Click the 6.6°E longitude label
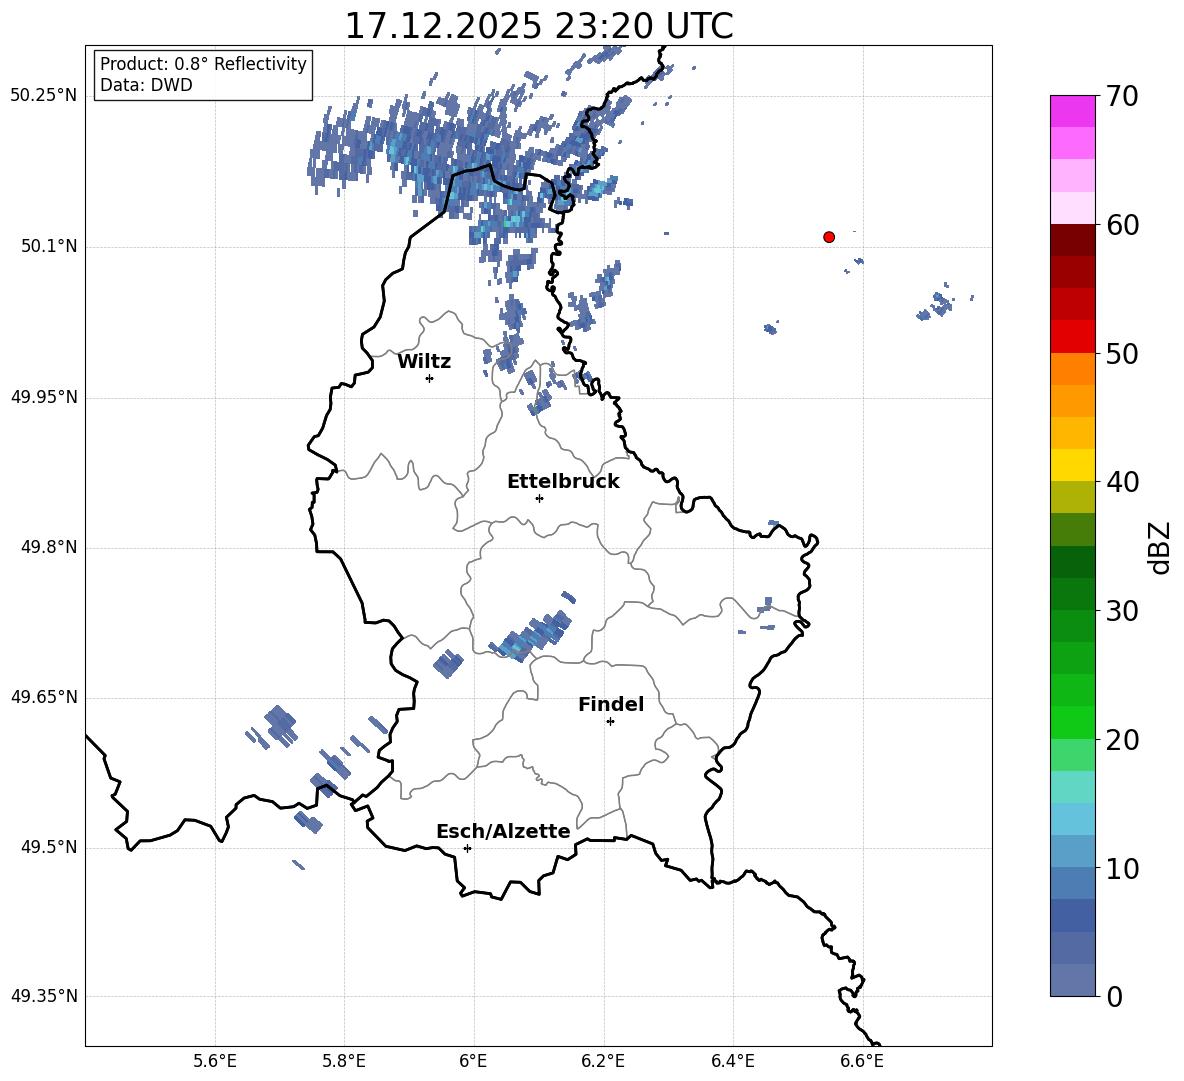The width and height of the screenshot is (1184, 1081). 862,1062
